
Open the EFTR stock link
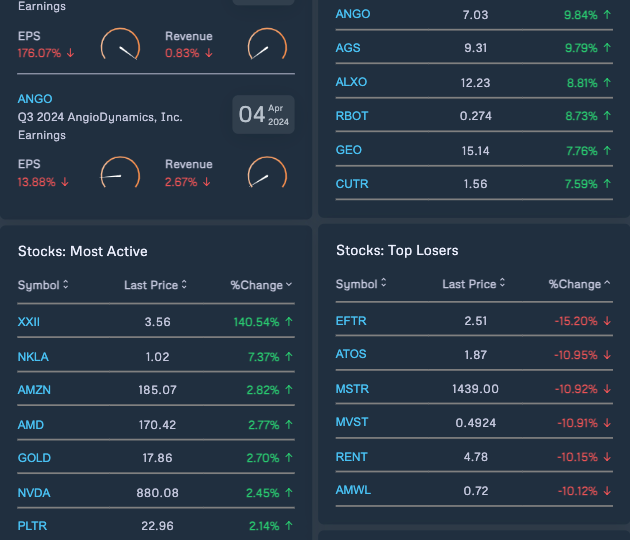[351, 321]
